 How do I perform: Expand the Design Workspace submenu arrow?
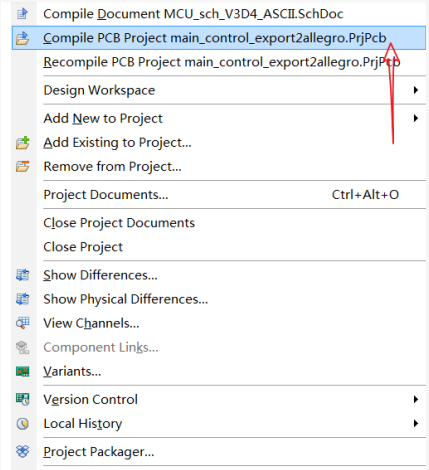(x=415, y=90)
